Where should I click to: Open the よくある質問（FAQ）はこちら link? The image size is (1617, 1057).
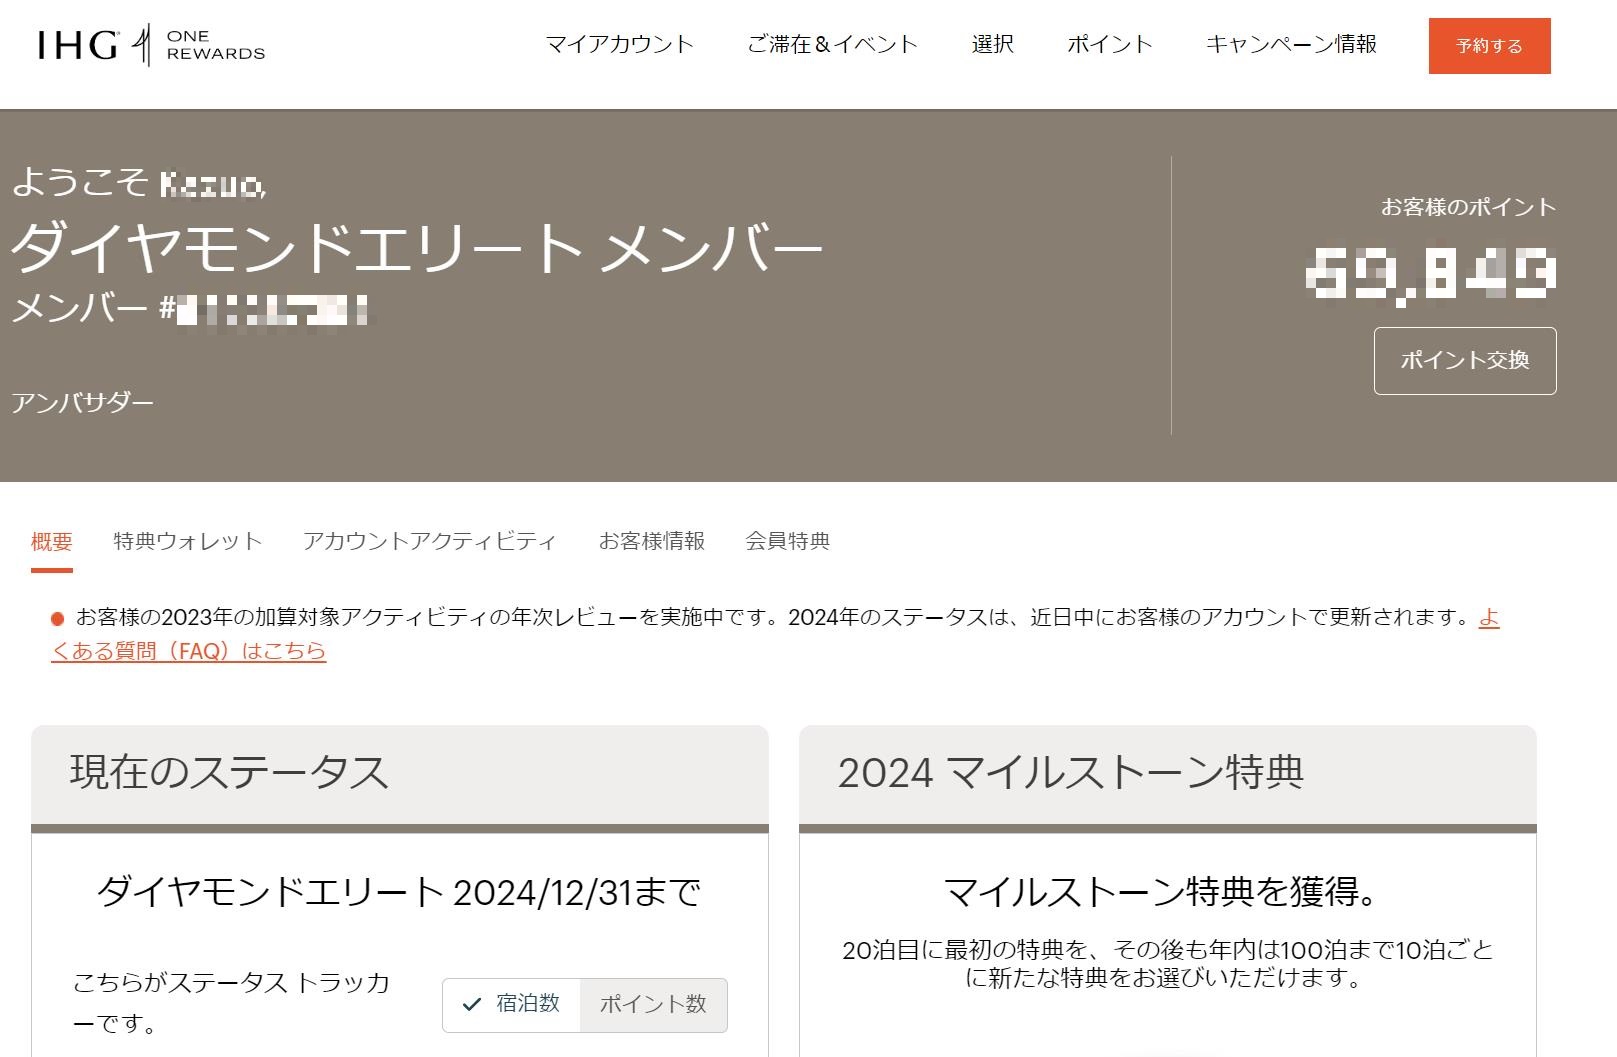pos(189,651)
